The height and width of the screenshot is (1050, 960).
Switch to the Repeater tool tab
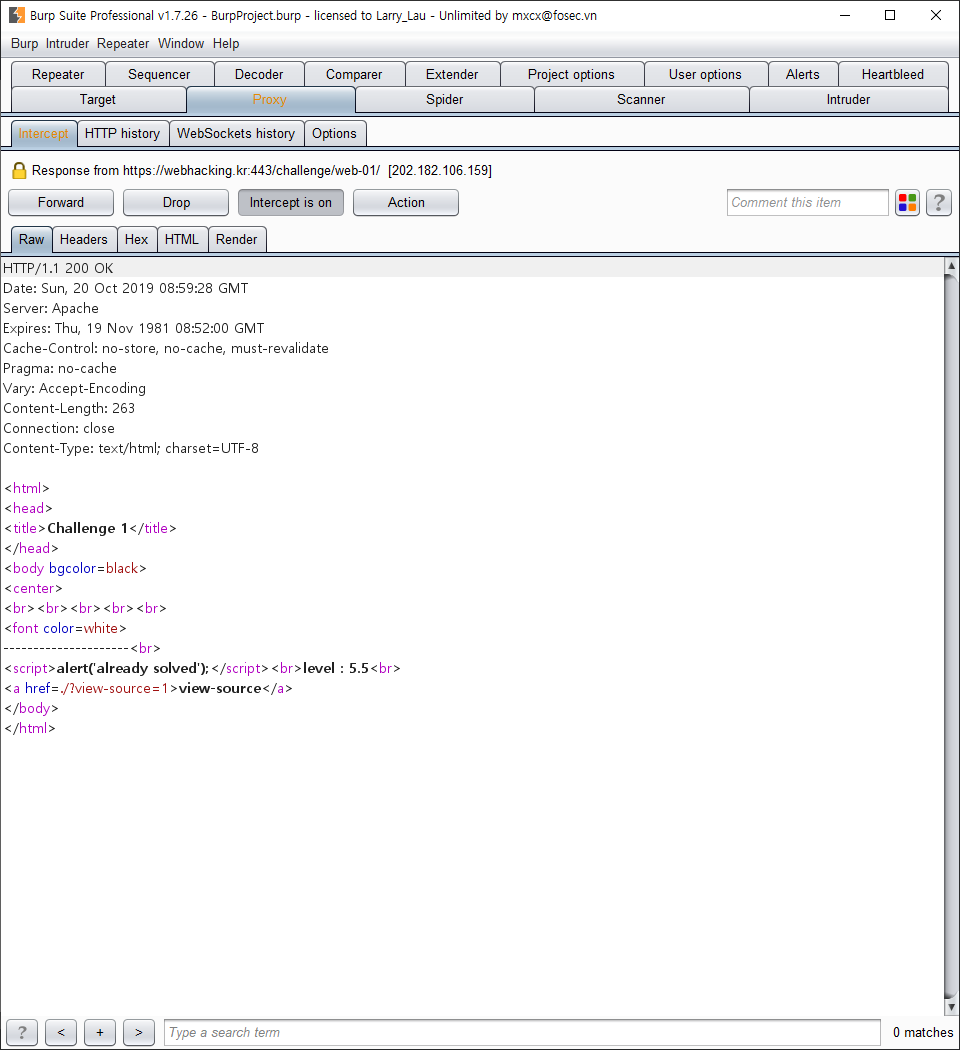(x=58, y=74)
